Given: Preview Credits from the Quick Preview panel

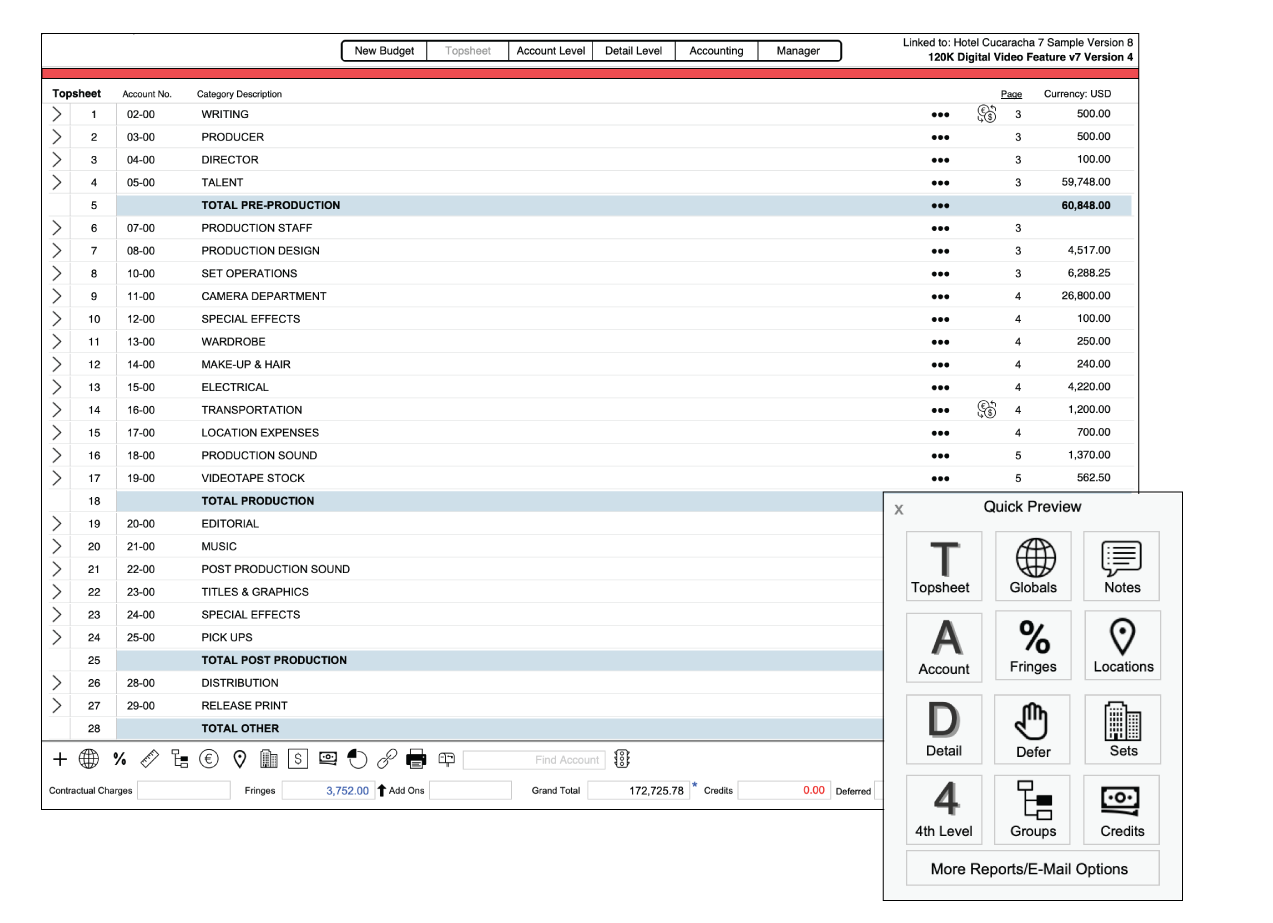Looking at the screenshot, I should click(x=1121, y=809).
